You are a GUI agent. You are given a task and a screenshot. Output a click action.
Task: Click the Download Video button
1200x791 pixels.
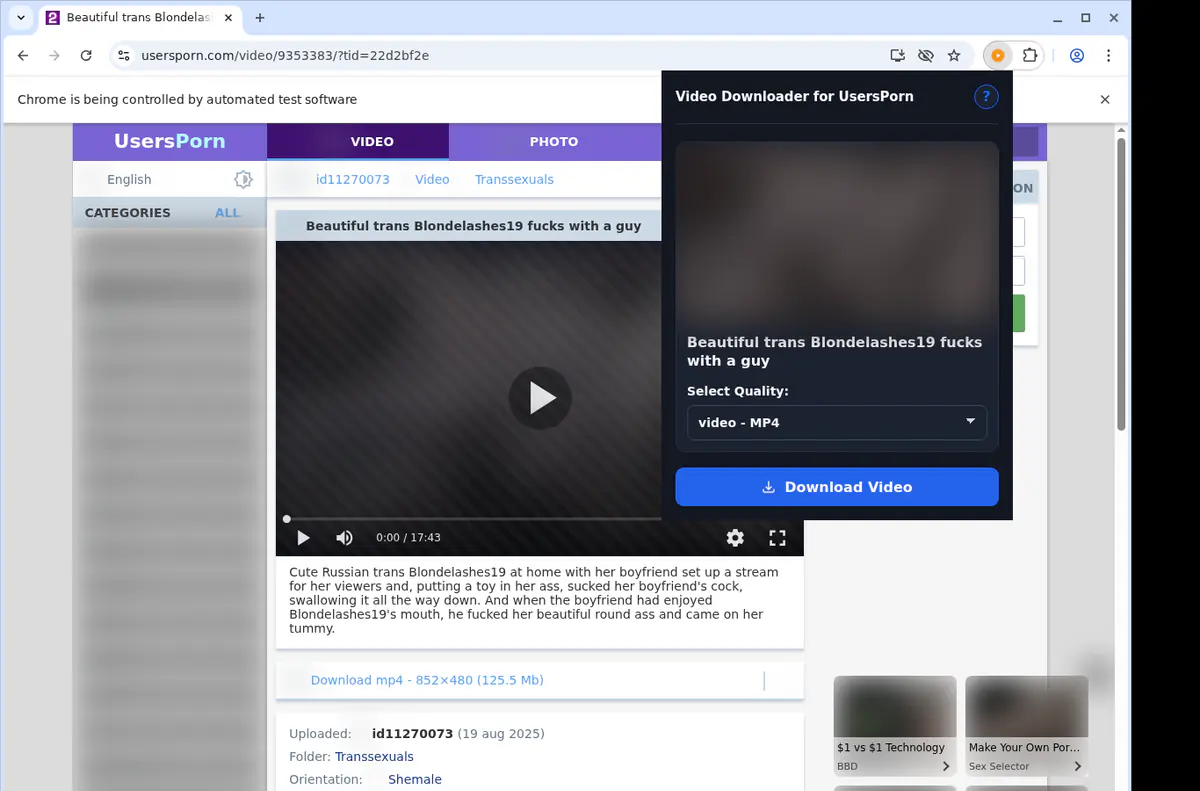[x=837, y=487]
